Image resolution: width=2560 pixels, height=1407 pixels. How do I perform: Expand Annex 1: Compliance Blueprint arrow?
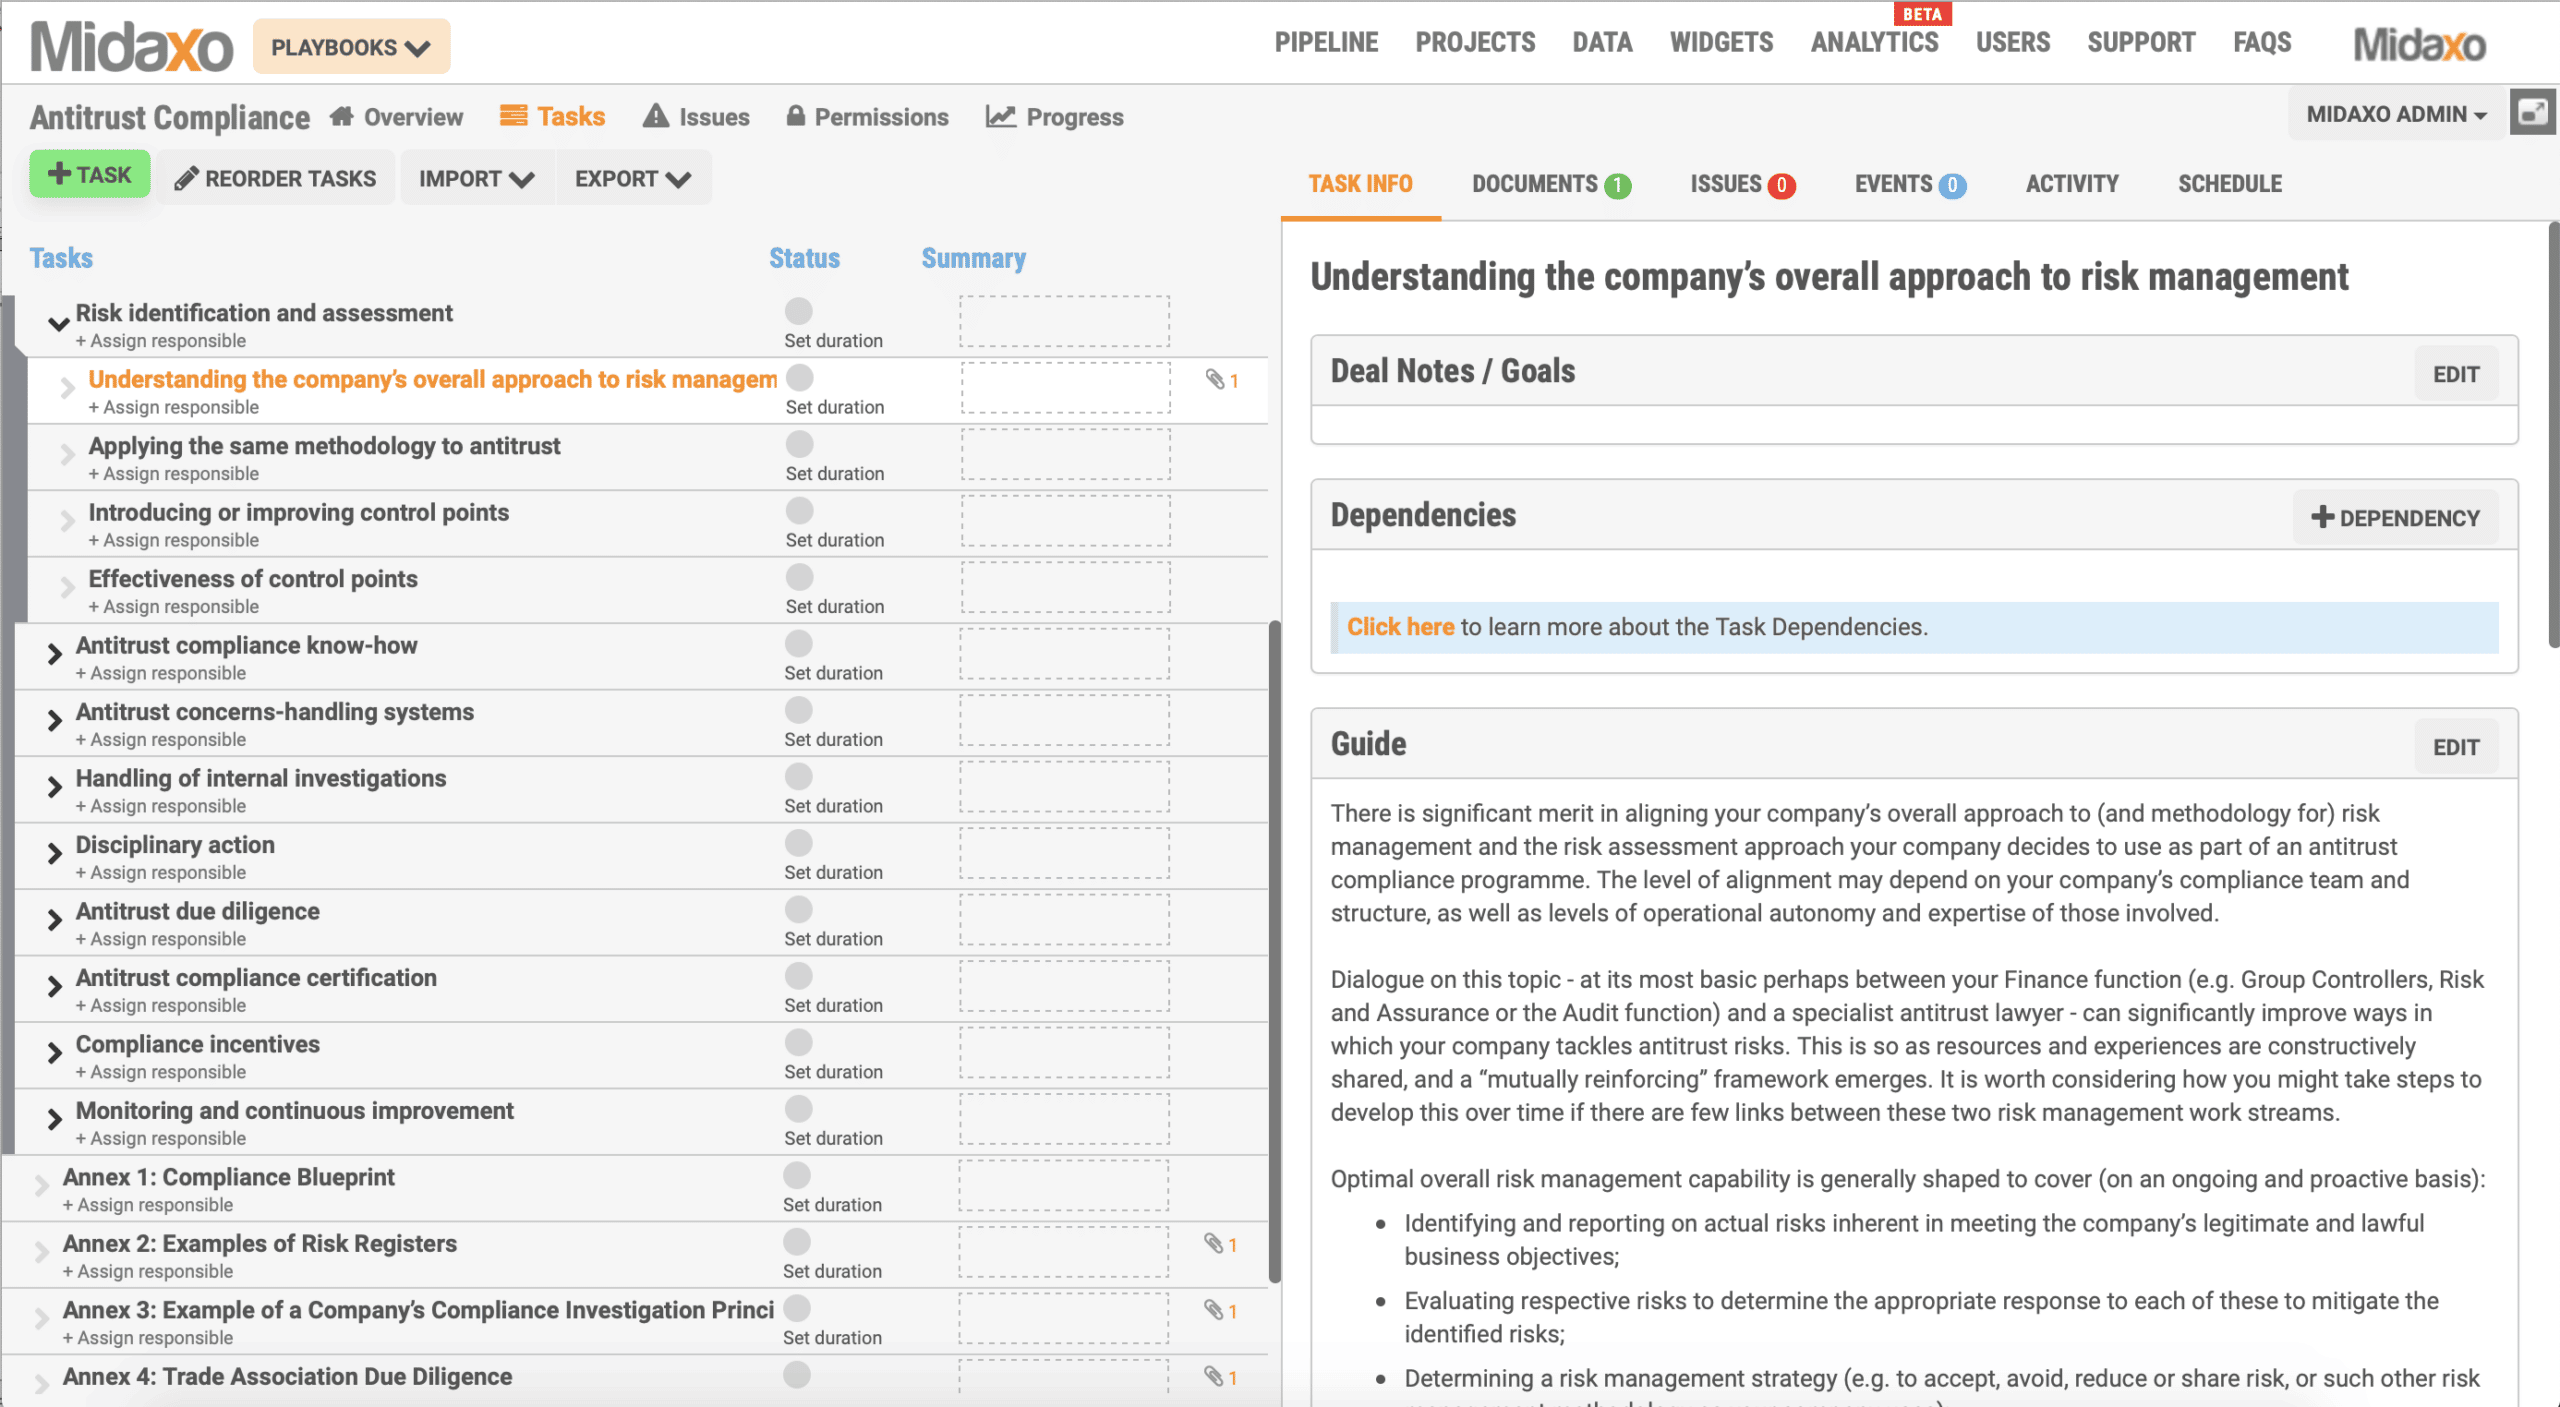tap(41, 1186)
